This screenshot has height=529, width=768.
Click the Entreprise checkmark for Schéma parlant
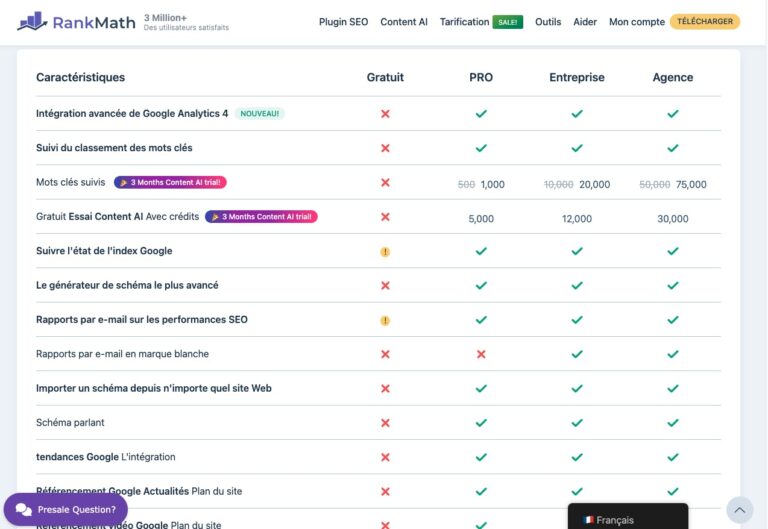tap(577, 423)
